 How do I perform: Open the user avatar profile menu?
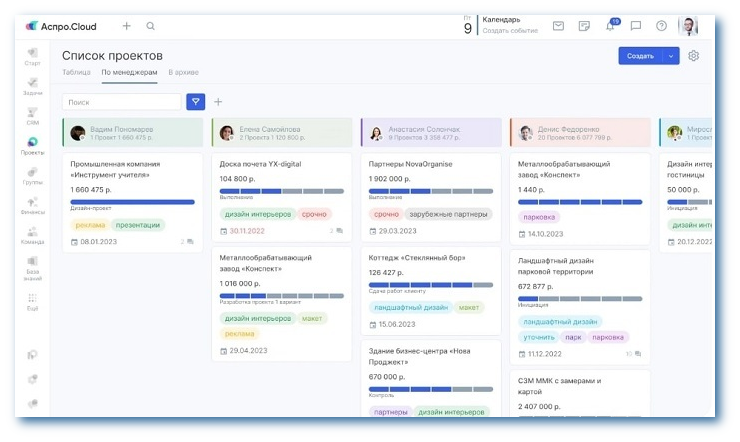click(x=688, y=26)
